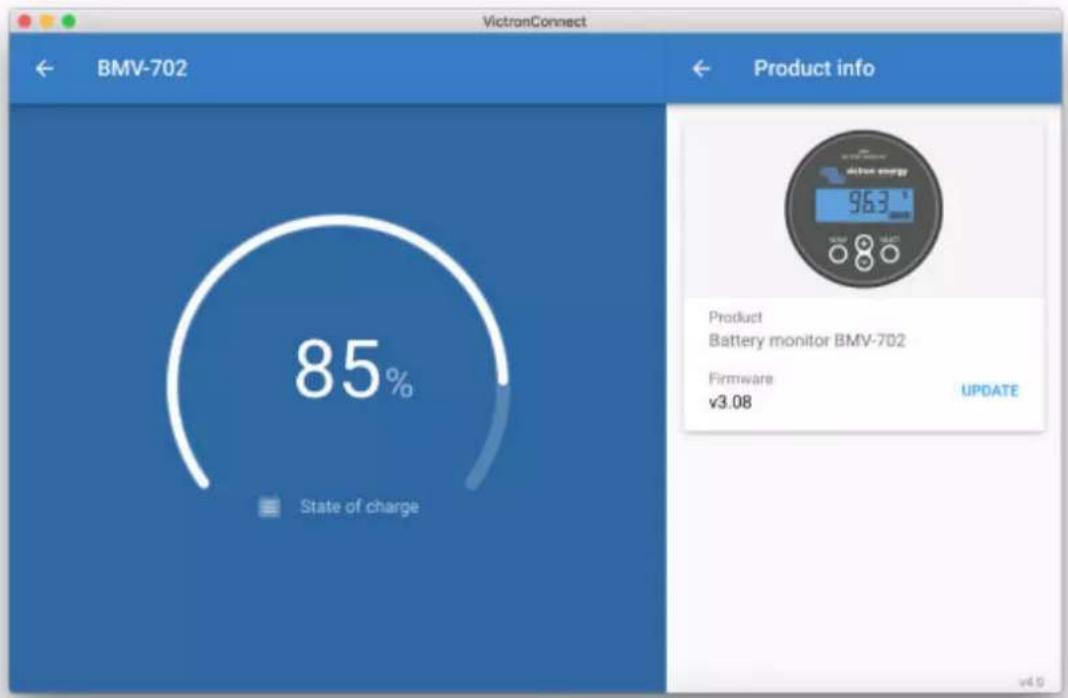Screen dimensions: 1068x698
Task: Go back from the BMV-702 screen
Action: [44, 68]
